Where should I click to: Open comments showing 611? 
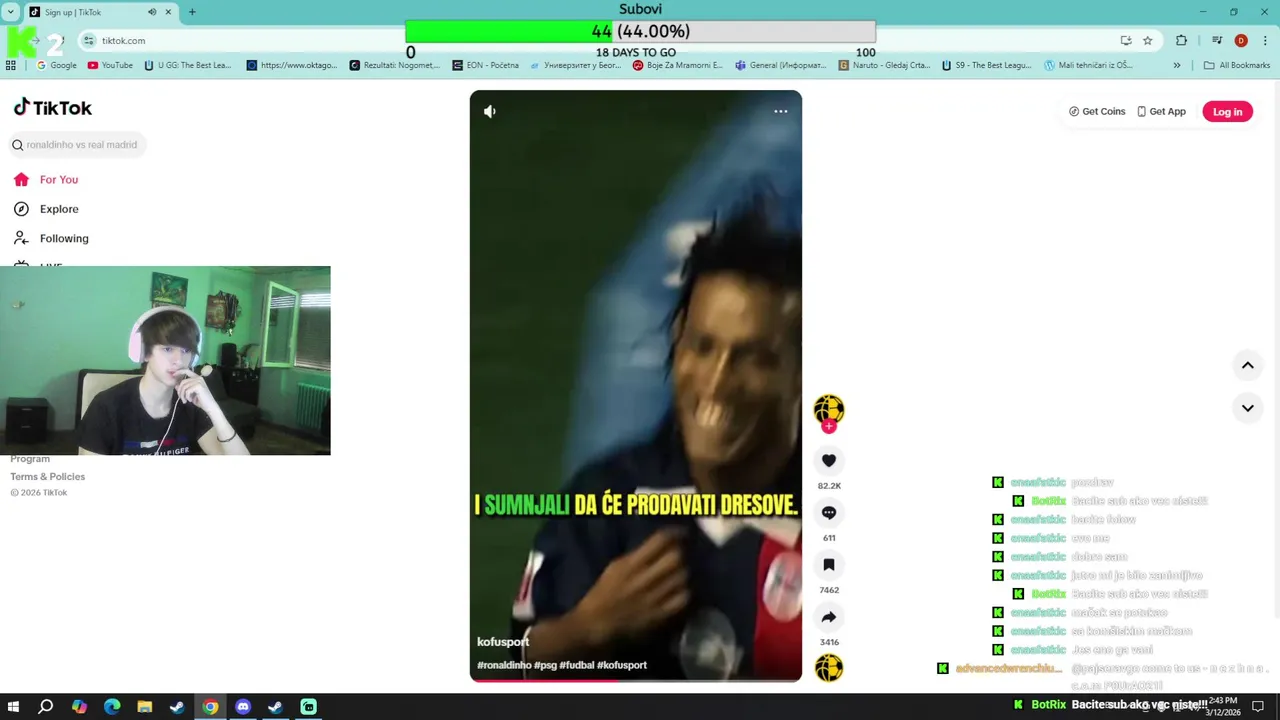coord(829,513)
